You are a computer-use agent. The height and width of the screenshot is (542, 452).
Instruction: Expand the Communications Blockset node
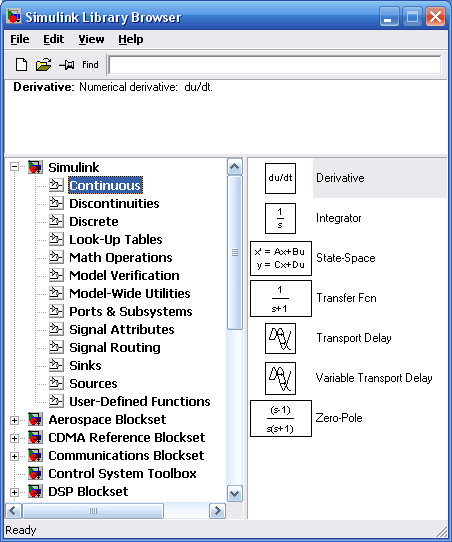[x=15, y=456]
